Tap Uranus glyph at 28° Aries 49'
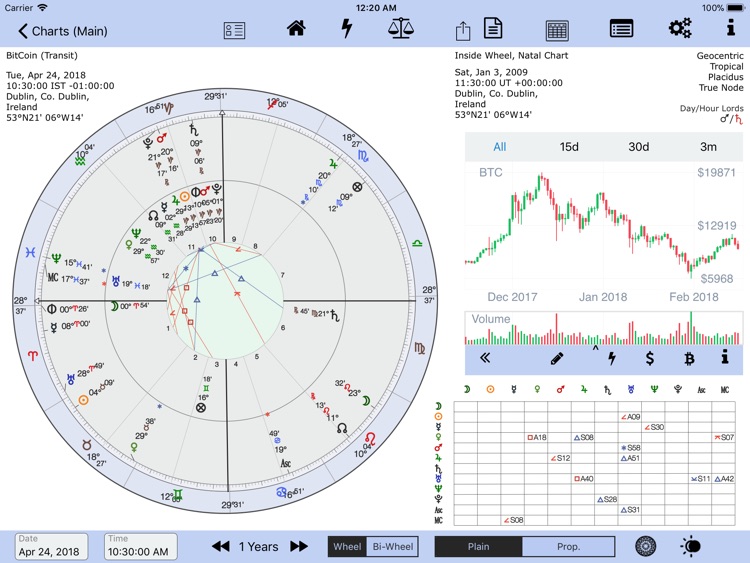This screenshot has width=750, height=563. [x=71, y=379]
